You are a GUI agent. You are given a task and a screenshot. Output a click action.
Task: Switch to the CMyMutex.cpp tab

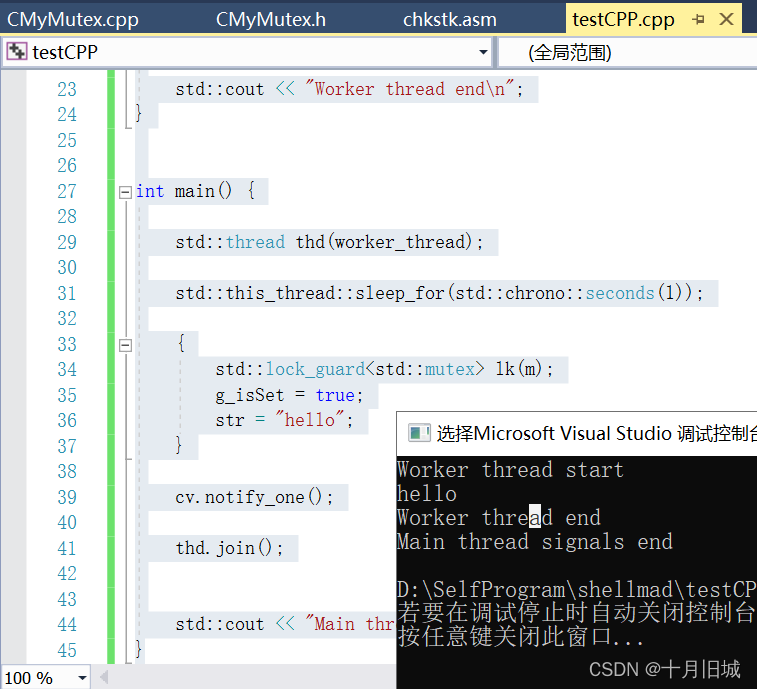point(73,20)
